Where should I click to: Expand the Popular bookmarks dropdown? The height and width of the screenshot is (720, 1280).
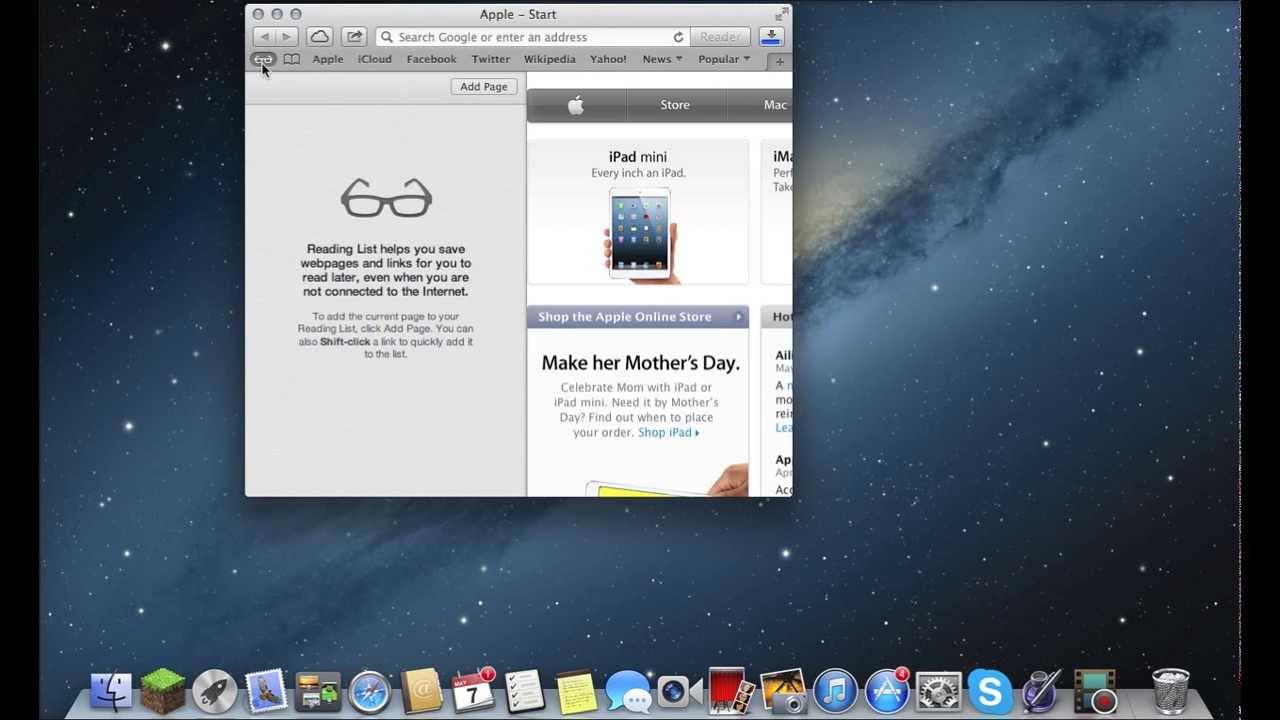[724, 59]
